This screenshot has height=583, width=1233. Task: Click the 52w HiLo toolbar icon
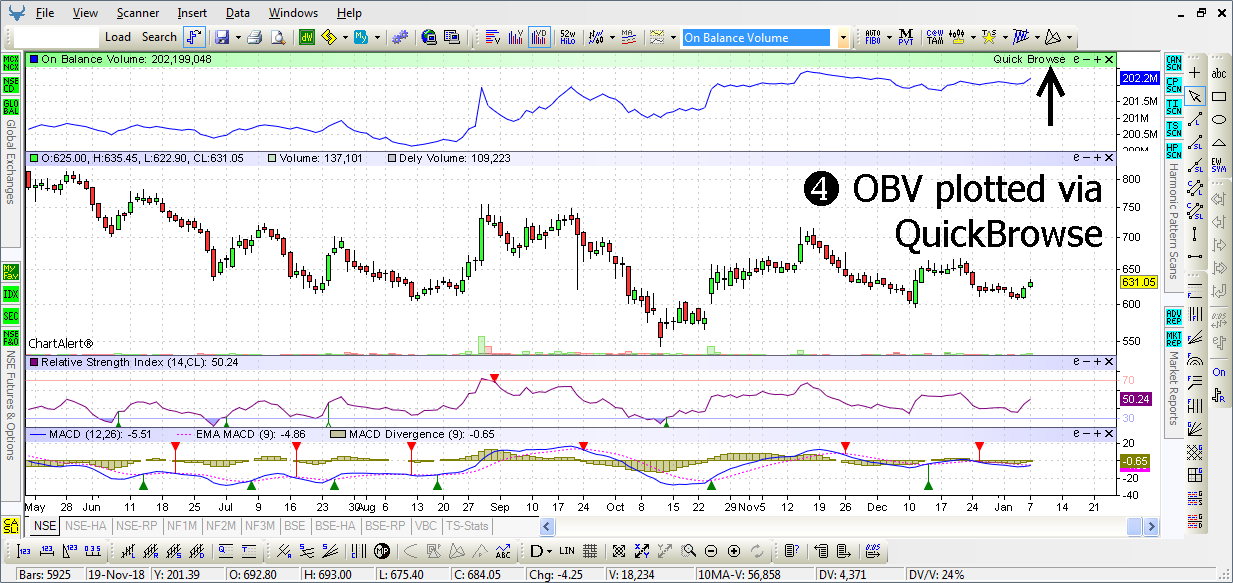point(568,37)
